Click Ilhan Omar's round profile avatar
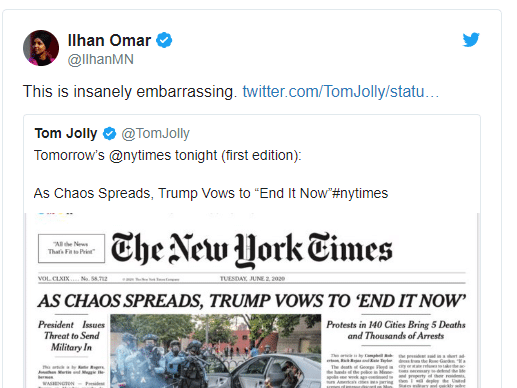This screenshot has height=388, width=517. click(41, 48)
